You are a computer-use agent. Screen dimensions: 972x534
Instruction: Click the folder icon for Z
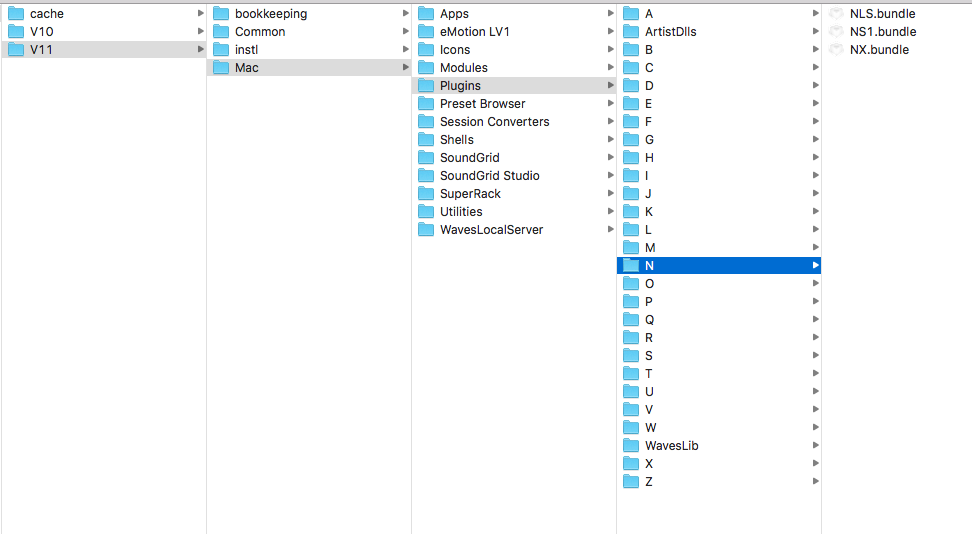(x=631, y=481)
